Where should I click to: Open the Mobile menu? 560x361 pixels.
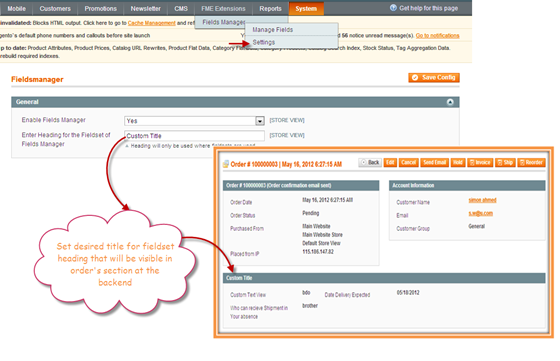point(16,8)
